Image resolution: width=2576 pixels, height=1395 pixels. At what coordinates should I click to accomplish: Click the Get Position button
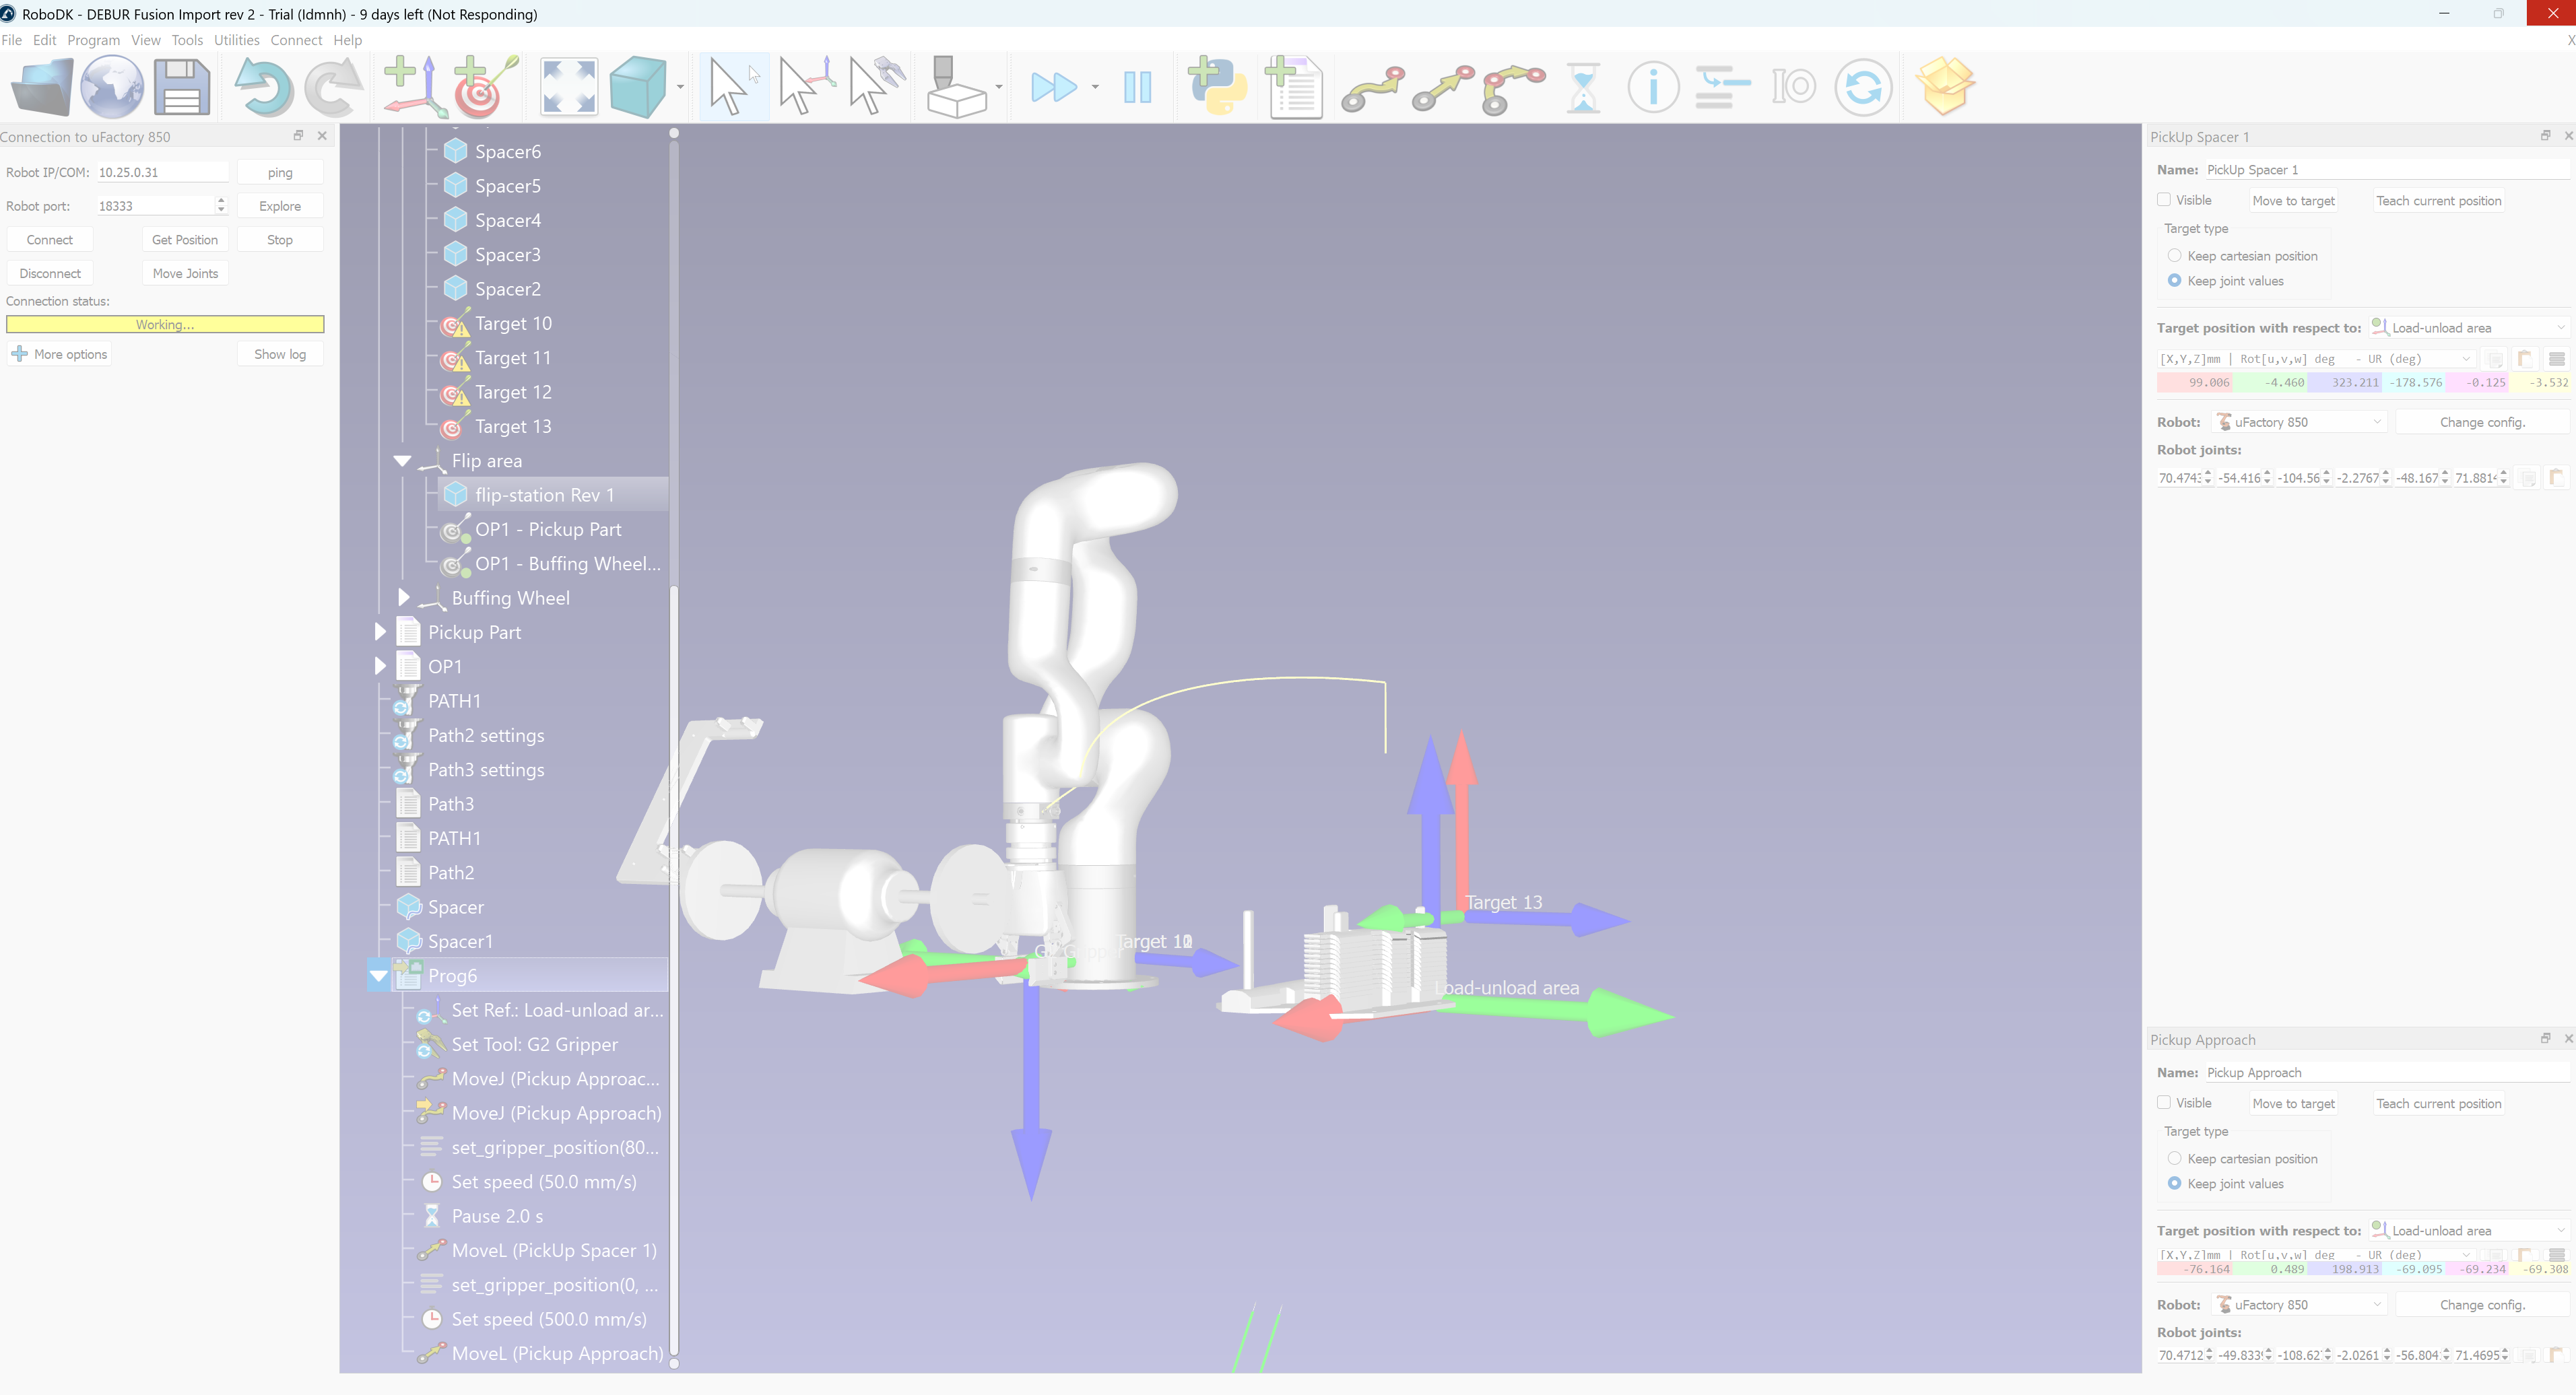185,240
